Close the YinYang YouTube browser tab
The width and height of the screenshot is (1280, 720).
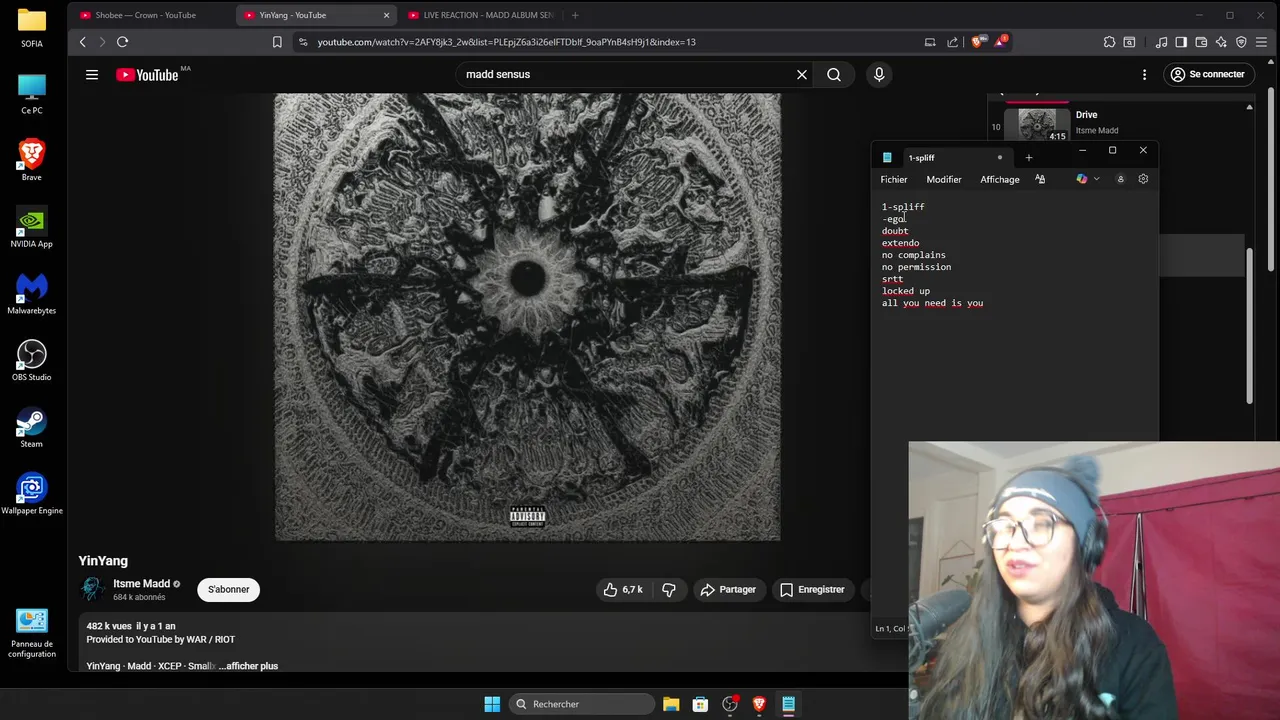386,15
